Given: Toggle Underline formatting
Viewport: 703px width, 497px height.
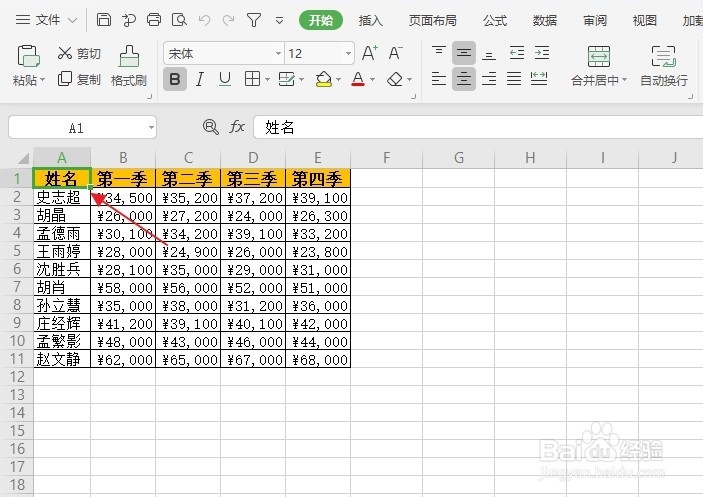Looking at the screenshot, I should coord(225,79).
